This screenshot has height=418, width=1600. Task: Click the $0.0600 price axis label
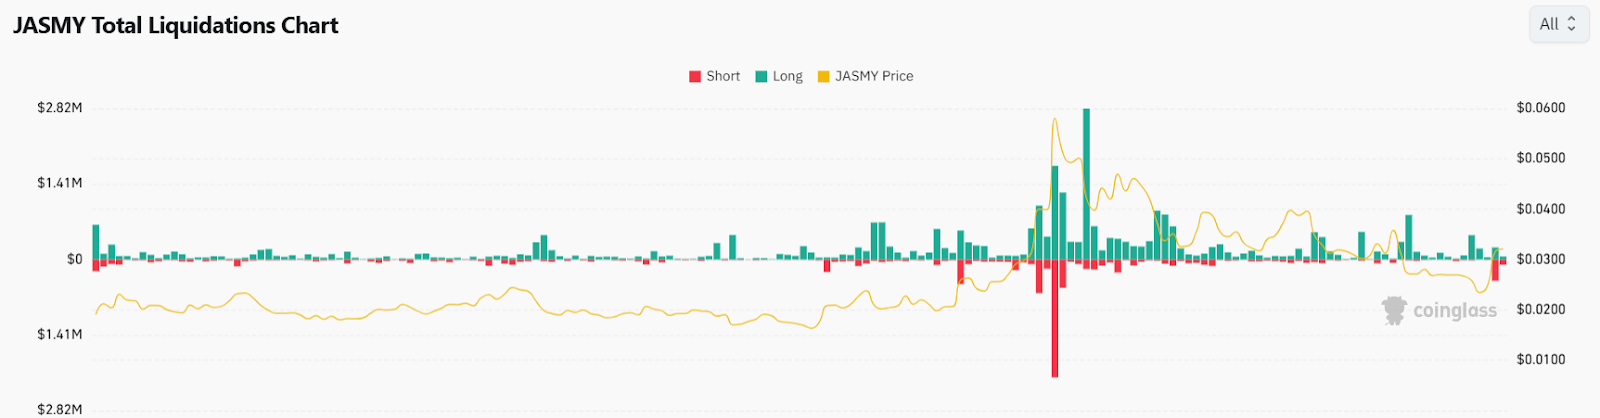[x=1541, y=108]
